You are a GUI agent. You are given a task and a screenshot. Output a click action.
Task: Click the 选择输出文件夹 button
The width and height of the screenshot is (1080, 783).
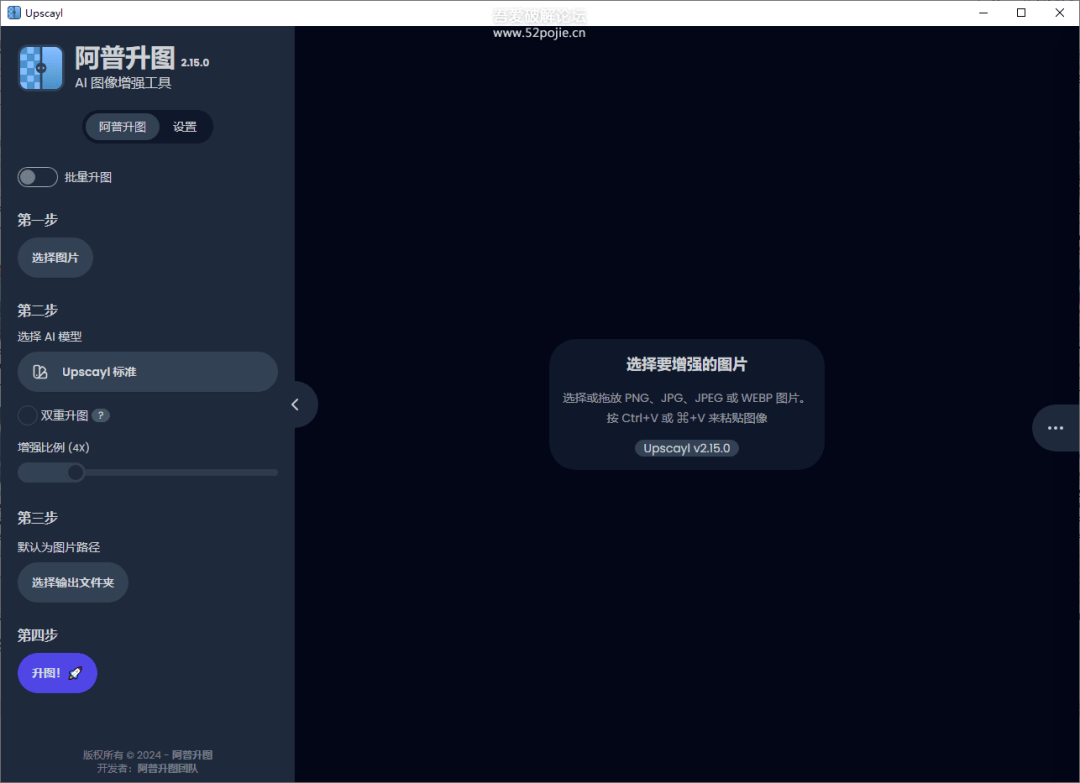pyautogui.click(x=73, y=583)
